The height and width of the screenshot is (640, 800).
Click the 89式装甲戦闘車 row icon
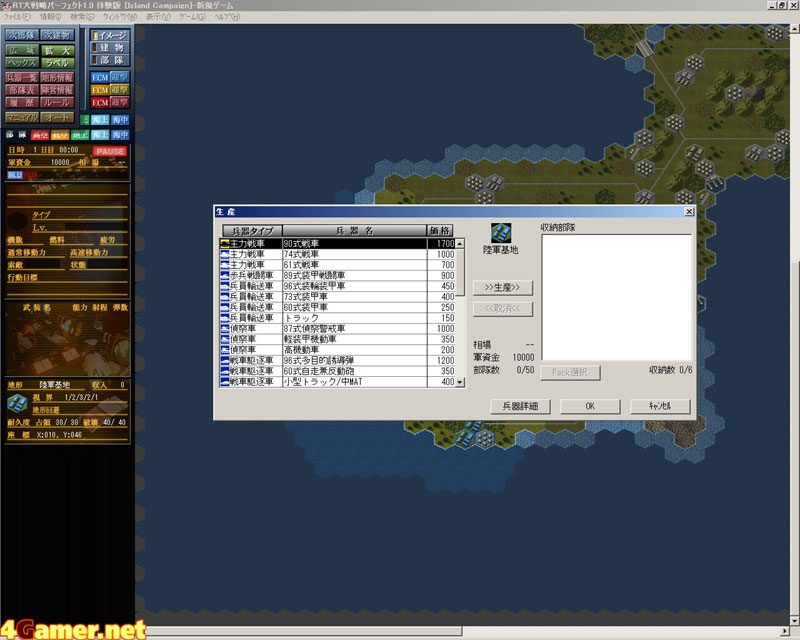(x=224, y=276)
